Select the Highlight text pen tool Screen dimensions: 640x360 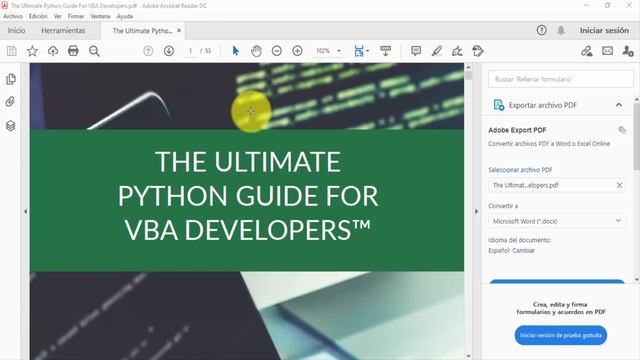tap(437, 51)
